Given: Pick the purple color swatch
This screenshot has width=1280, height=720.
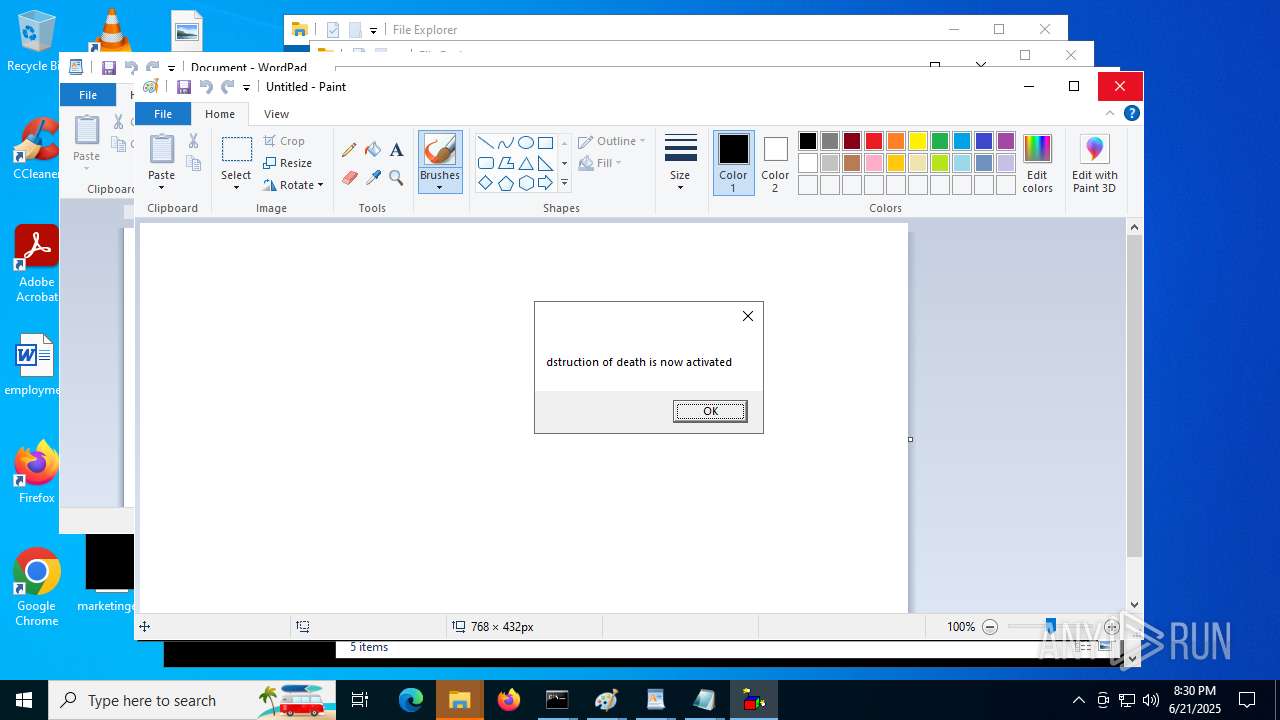Looking at the screenshot, I should tap(1006, 141).
